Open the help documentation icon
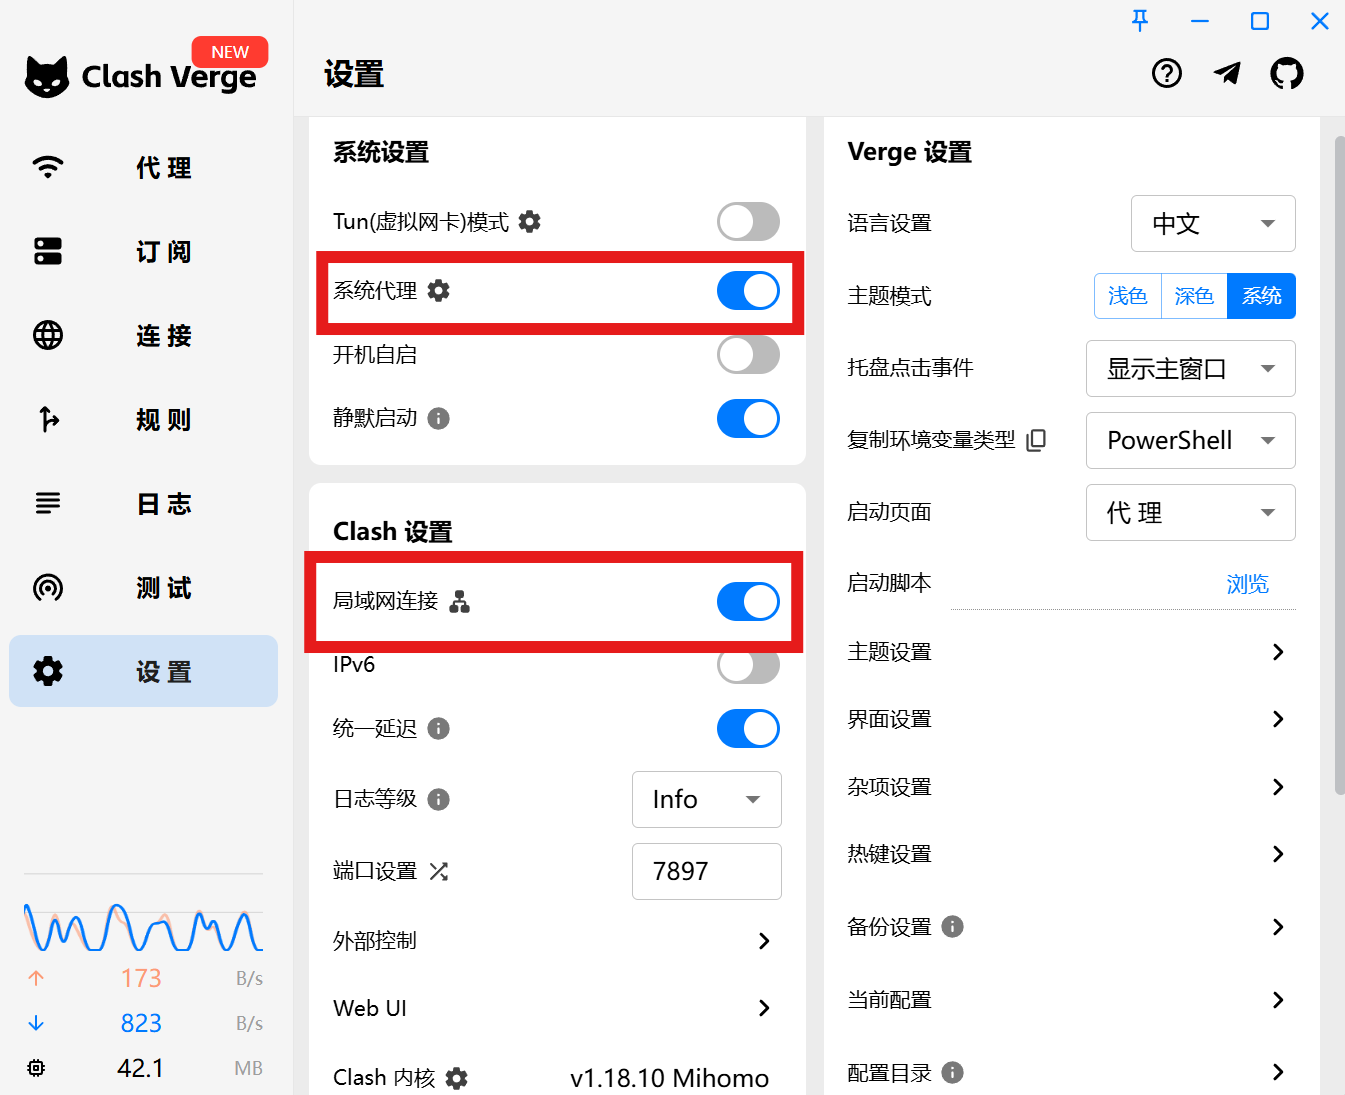This screenshot has width=1345, height=1095. click(1167, 73)
